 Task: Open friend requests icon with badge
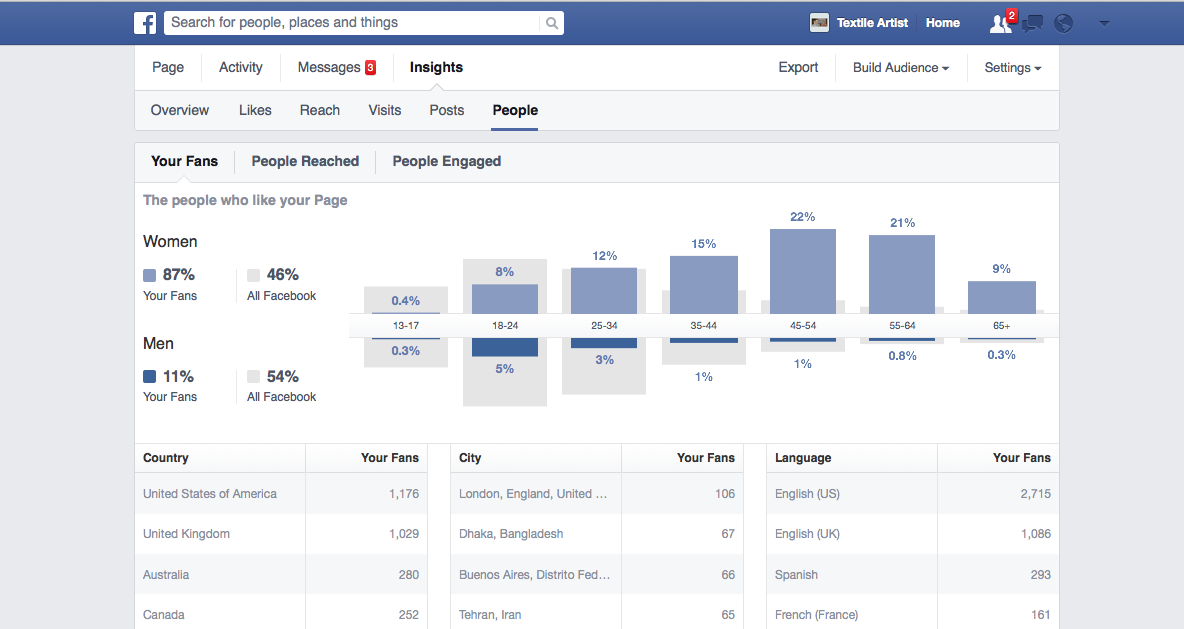(1002, 23)
